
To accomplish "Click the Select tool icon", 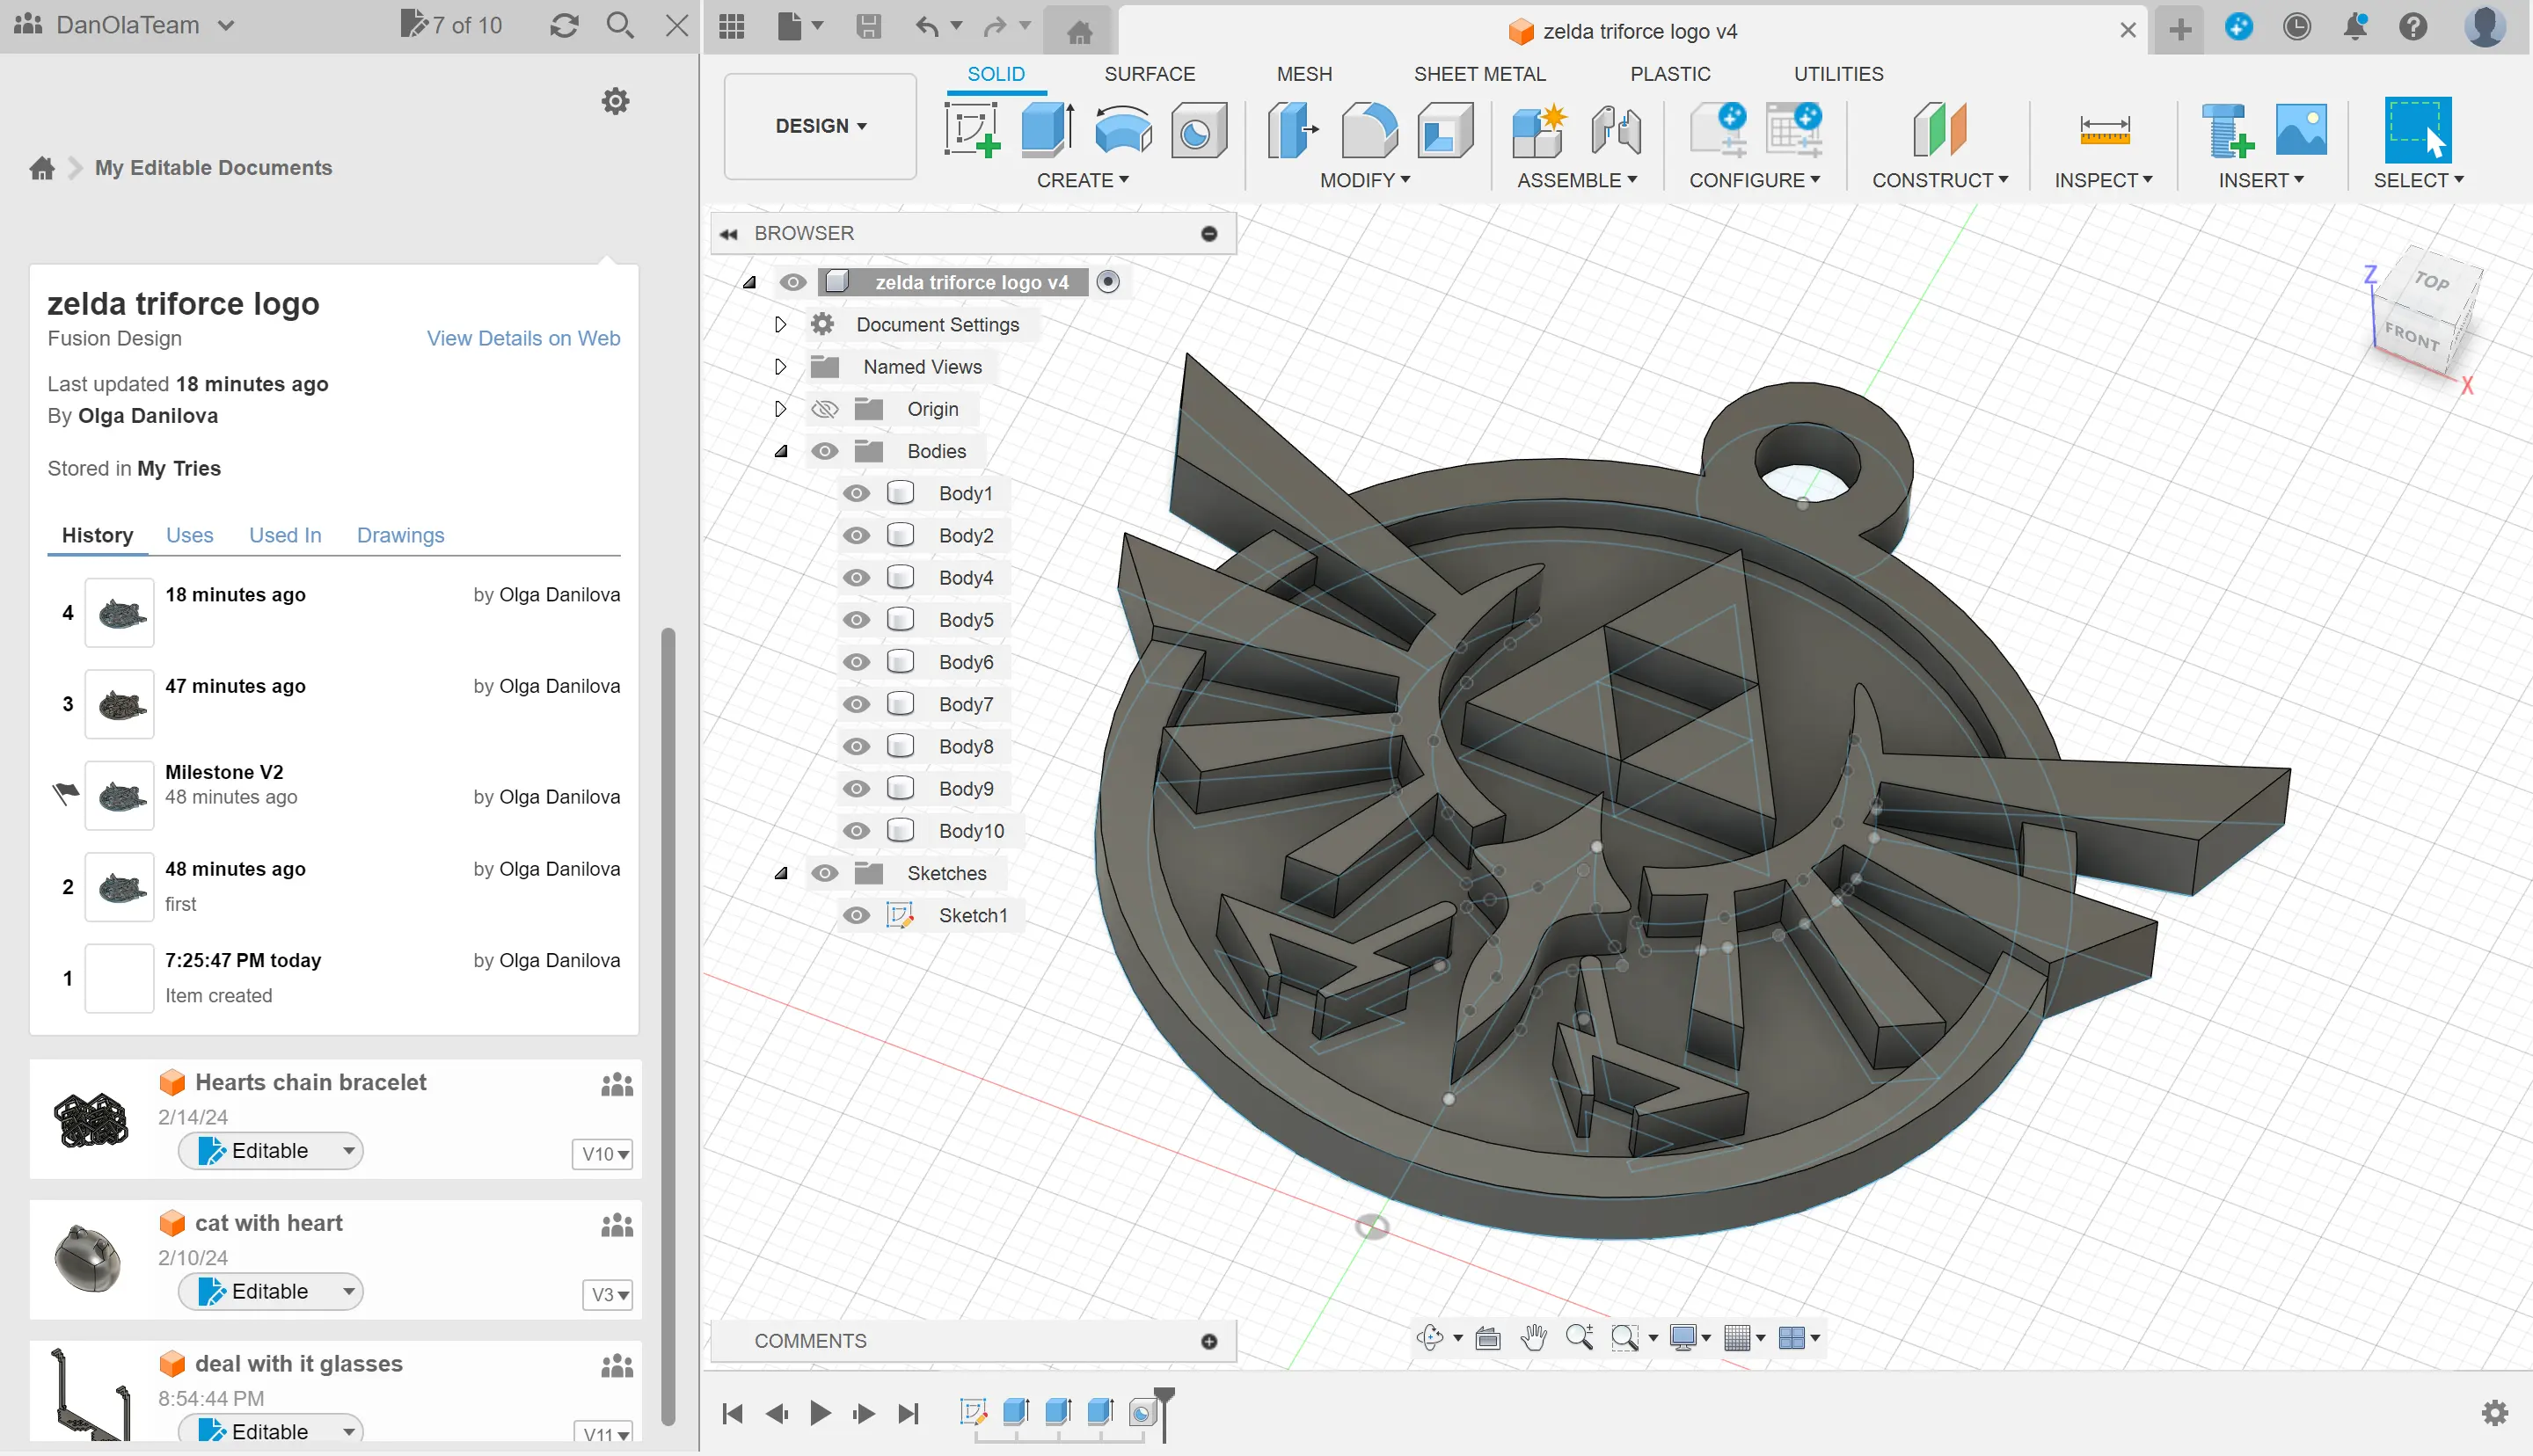I will [2418, 130].
